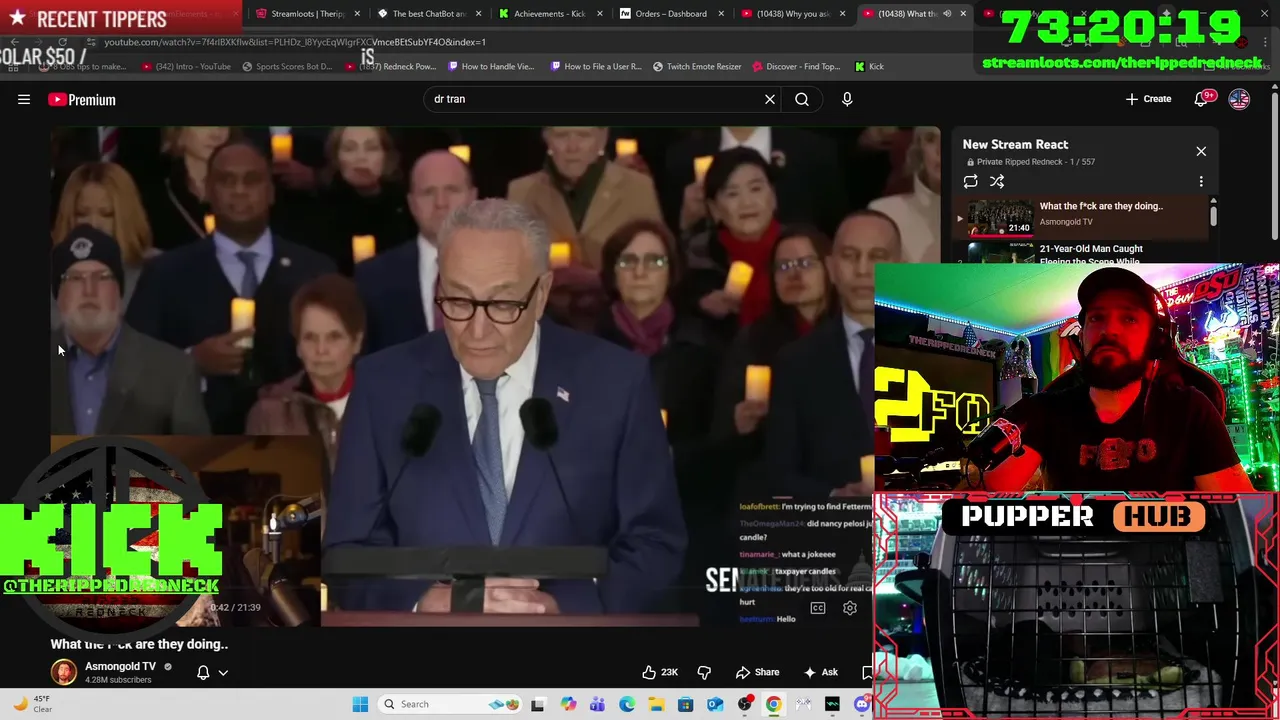Image resolution: width=1280 pixels, height=720 pixels.
Task: Open video player settings gear
Action: (850, 608)
